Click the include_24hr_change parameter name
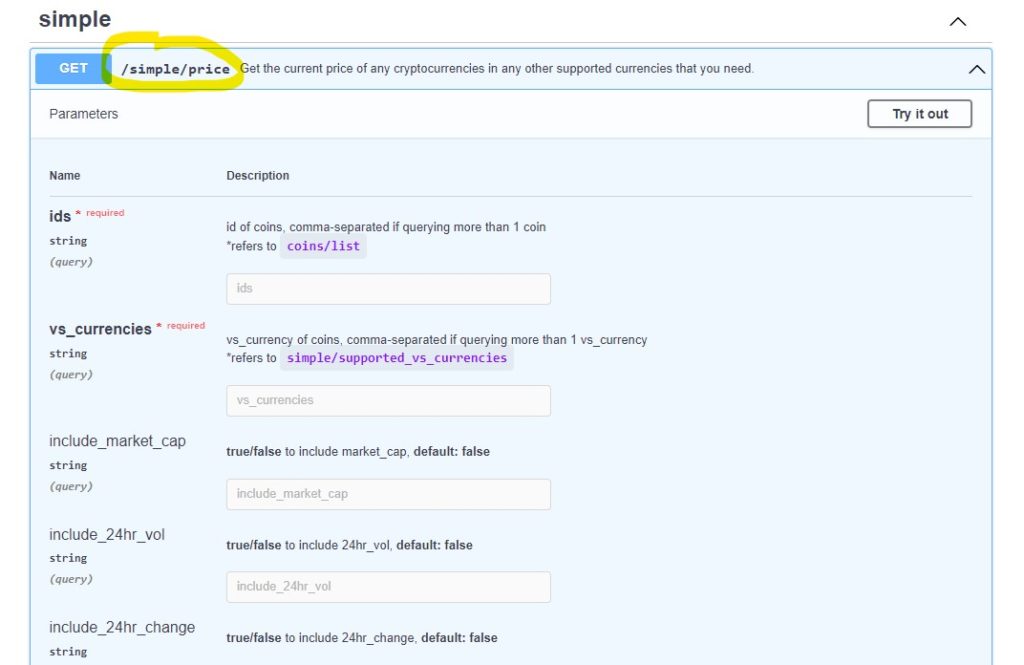This screenshot has width=1024, height=665. click(x=122, y=627)
